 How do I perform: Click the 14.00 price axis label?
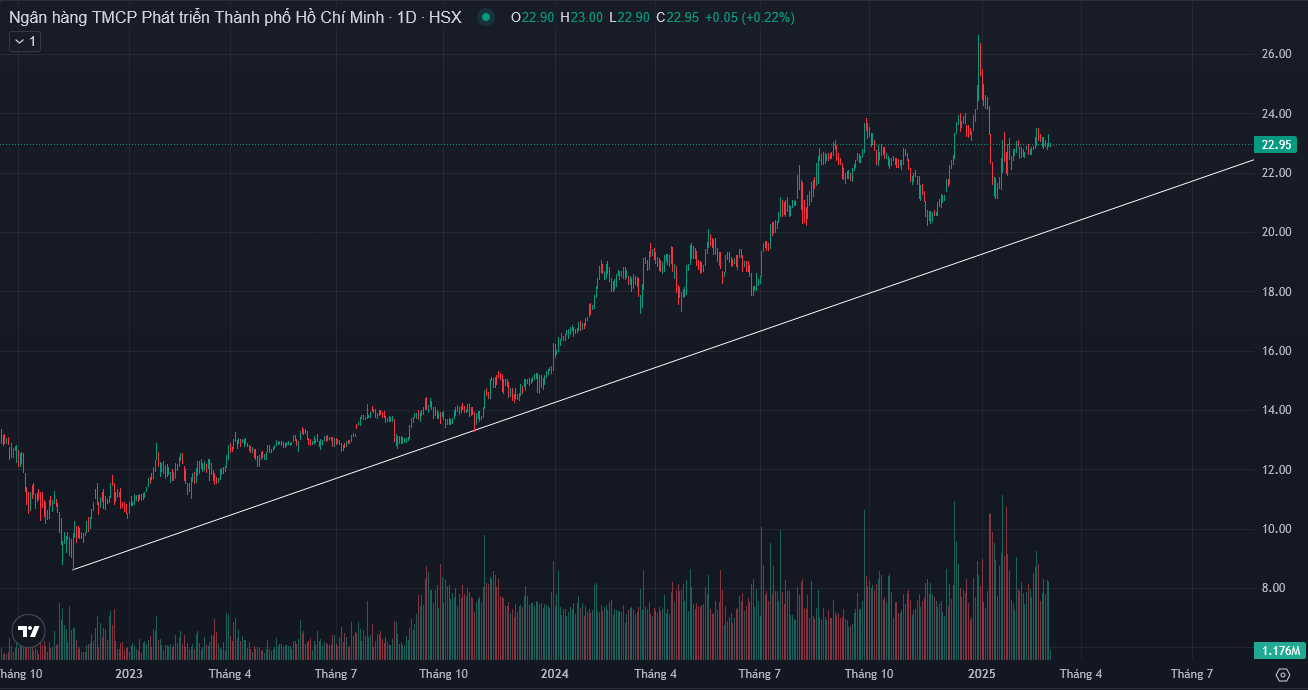[1275, 410]
